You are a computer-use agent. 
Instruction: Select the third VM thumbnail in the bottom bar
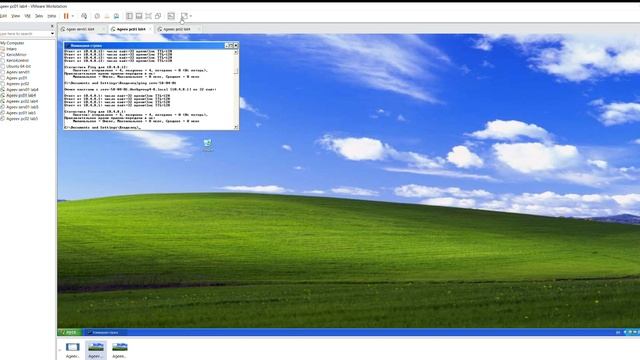click(x=120, y=350)
